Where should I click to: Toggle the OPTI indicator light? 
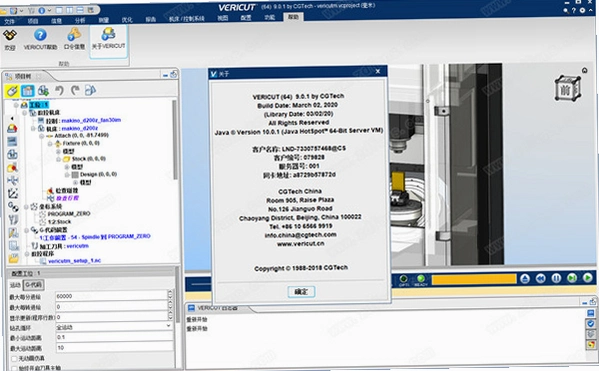403,279
